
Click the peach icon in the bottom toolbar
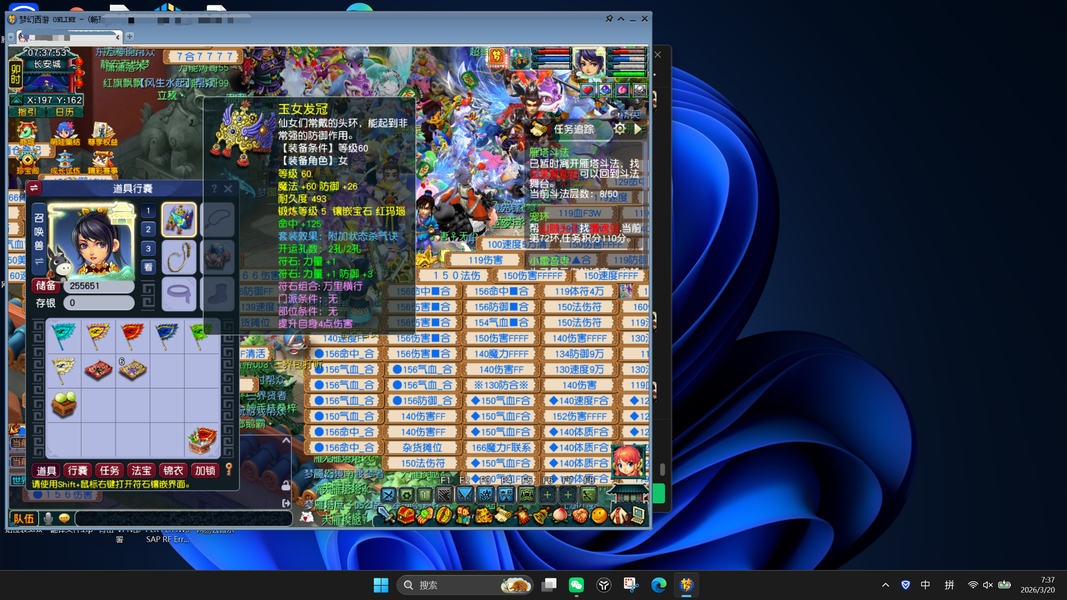click(x=560, y=516)
